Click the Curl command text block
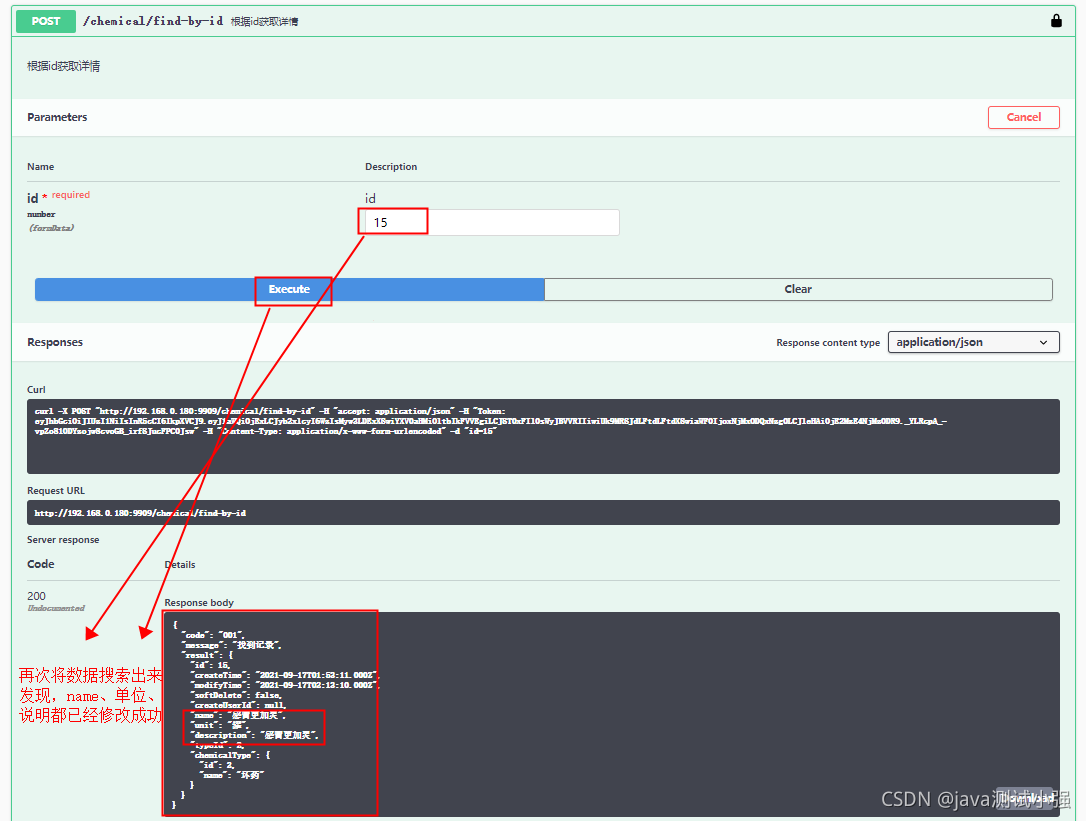 (x=543, y=436)
